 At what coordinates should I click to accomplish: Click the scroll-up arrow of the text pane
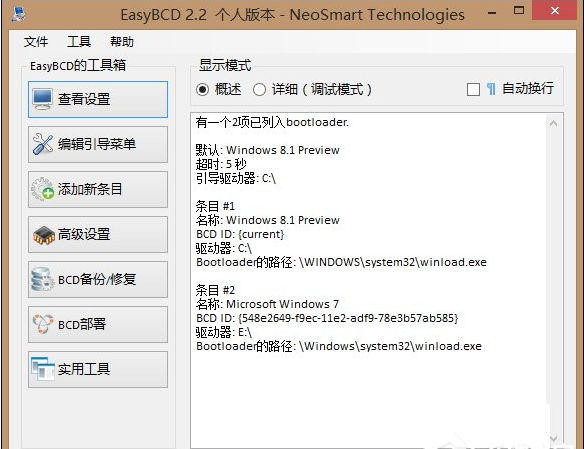[x=553, y=123]
